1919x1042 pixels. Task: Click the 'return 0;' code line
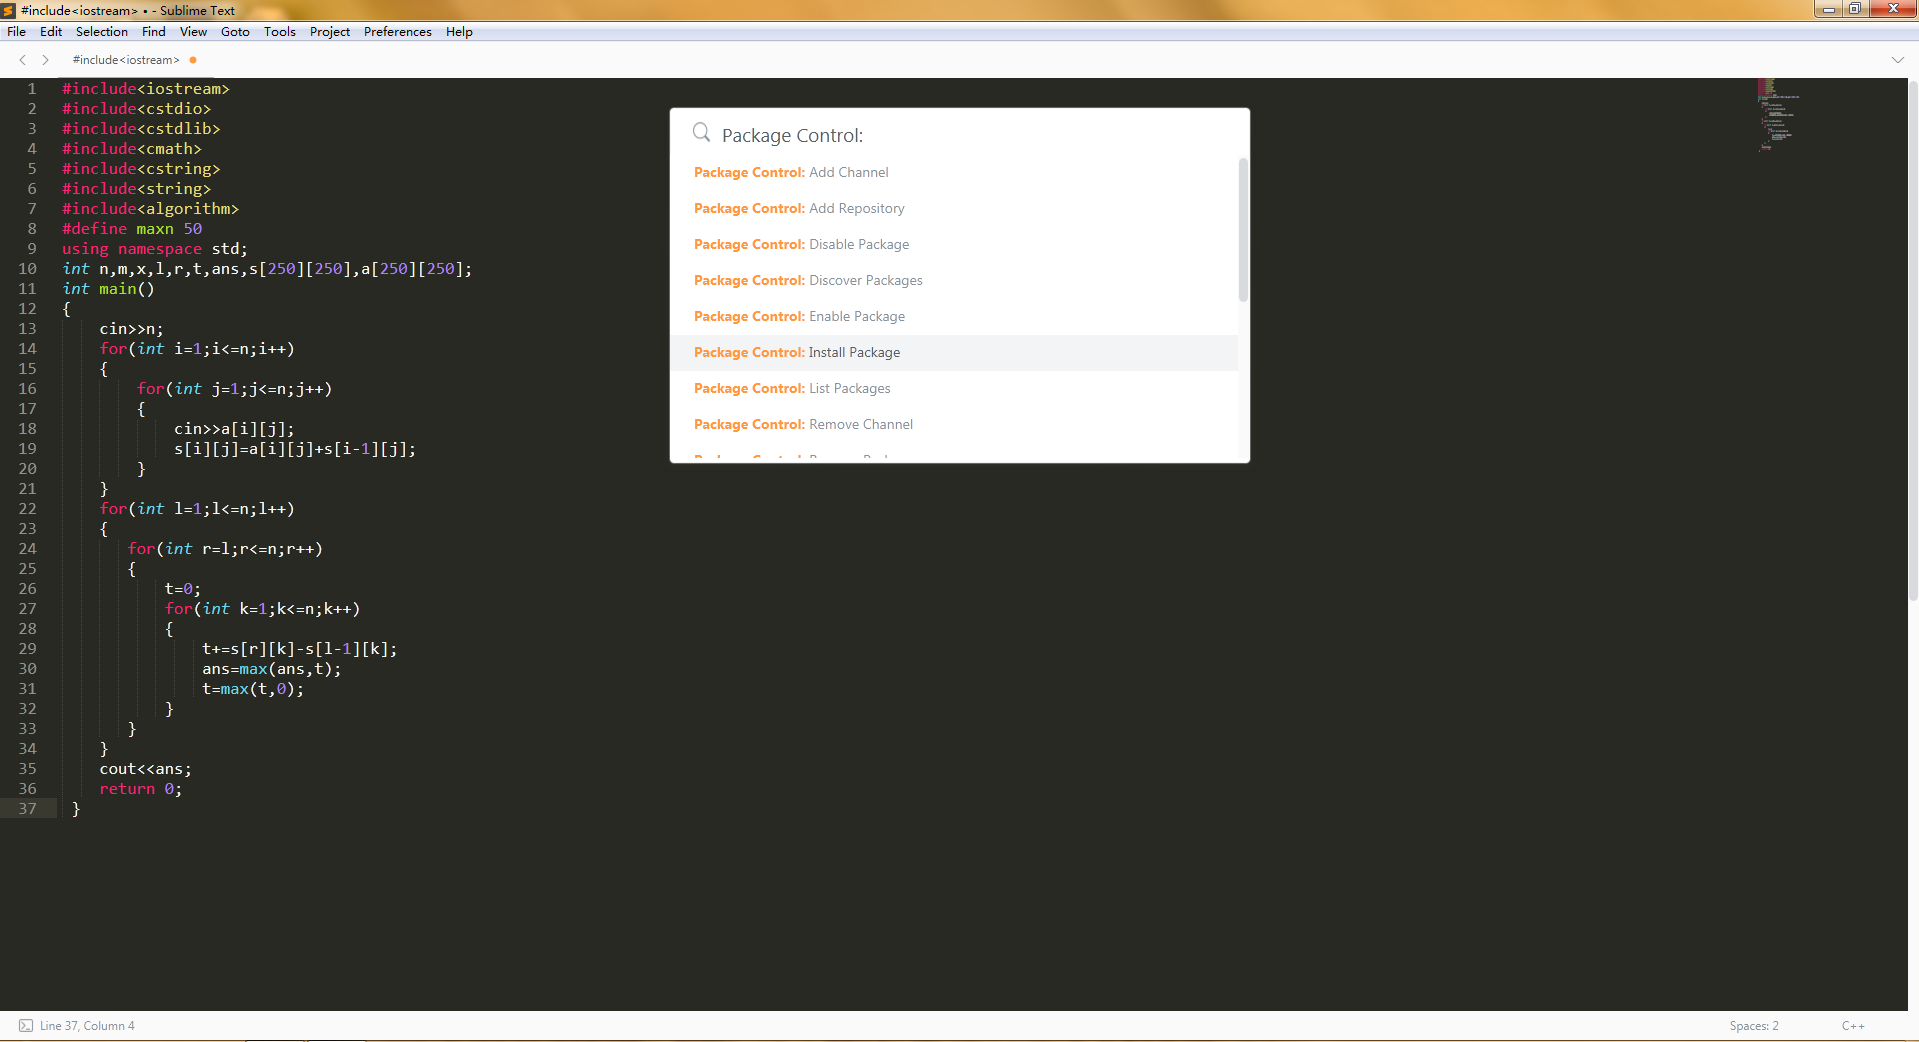(x=141, y=789)
